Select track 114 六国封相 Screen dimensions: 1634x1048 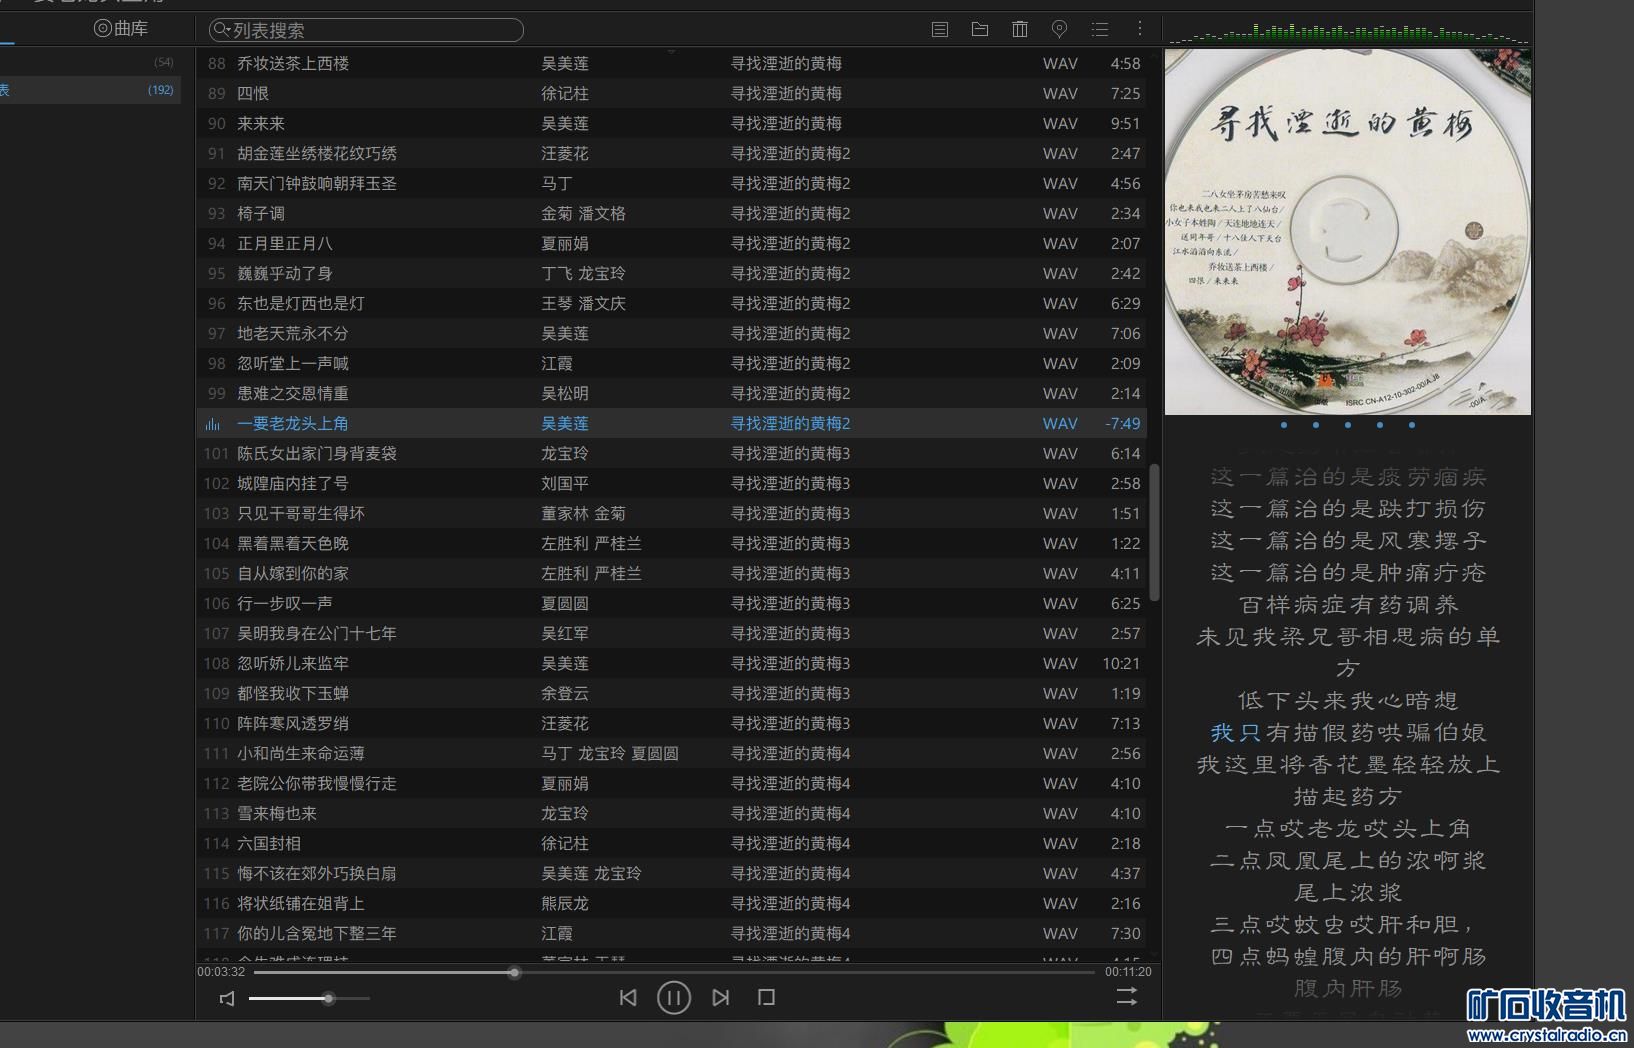point(671,843)
